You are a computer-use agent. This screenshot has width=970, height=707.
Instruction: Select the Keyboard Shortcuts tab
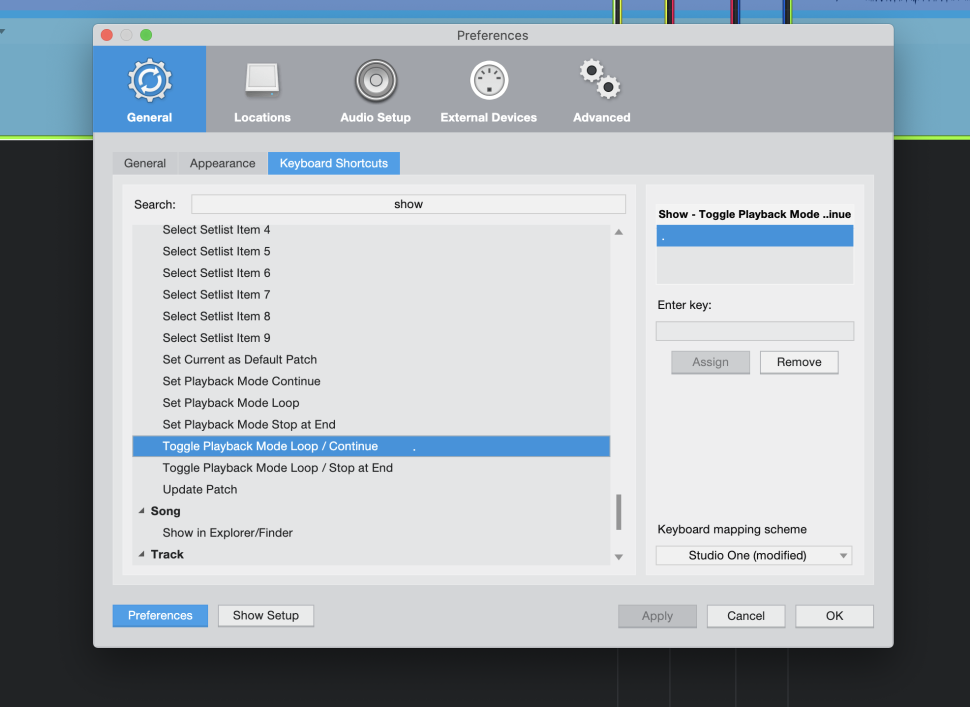333,163
